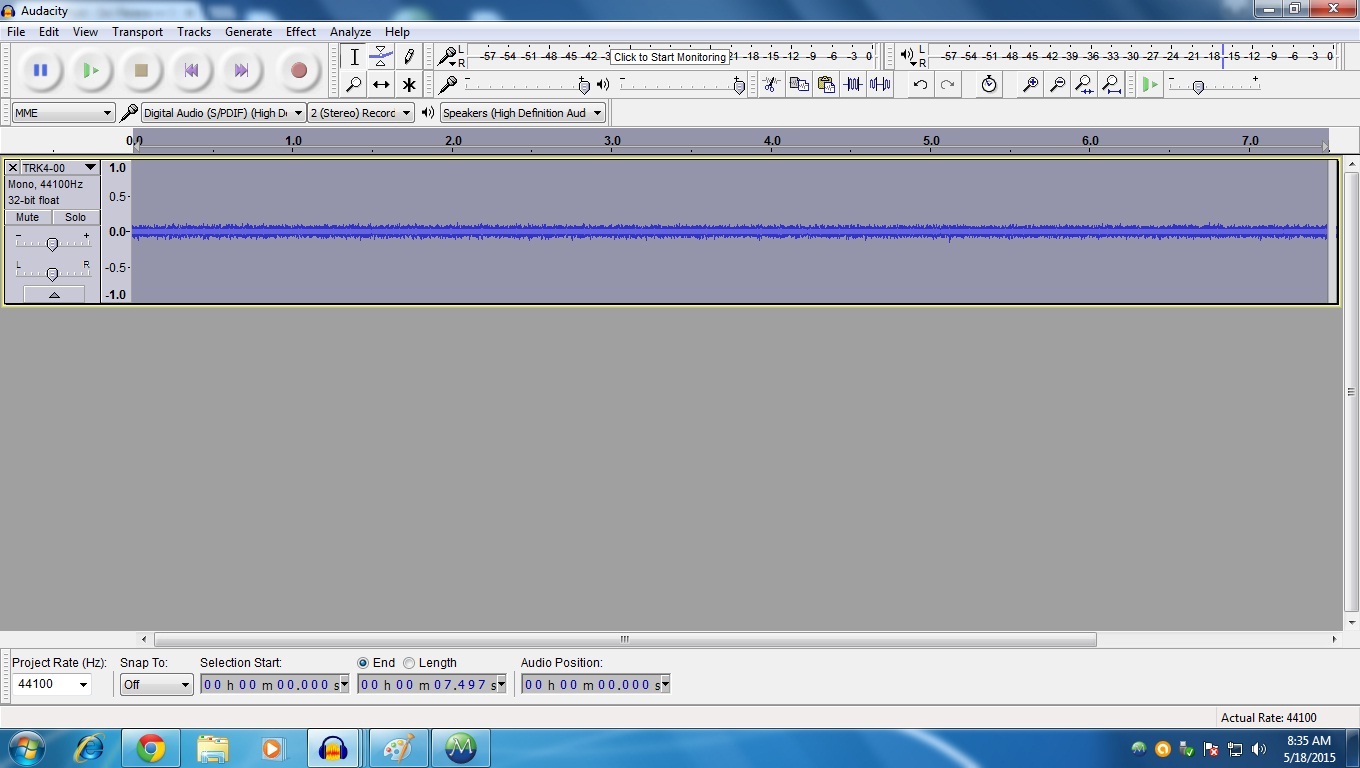Open the 2 (Stereo) recording channels dropdown
The image size is (1360, 768).
pyautogui.click(x=361, y=113)
